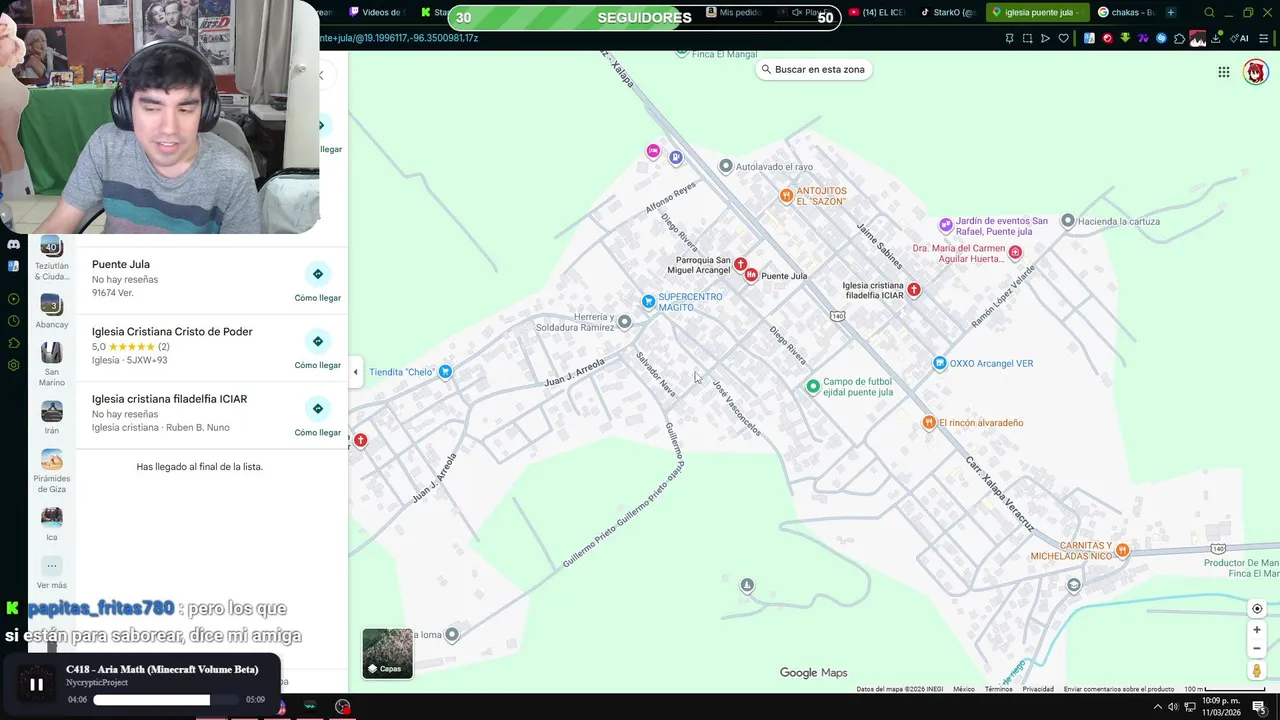Image resolution: width=1280 pixels, height=720 pixels.
Task: Expand 'Ver más' recent places
Action: coord(52,573)
